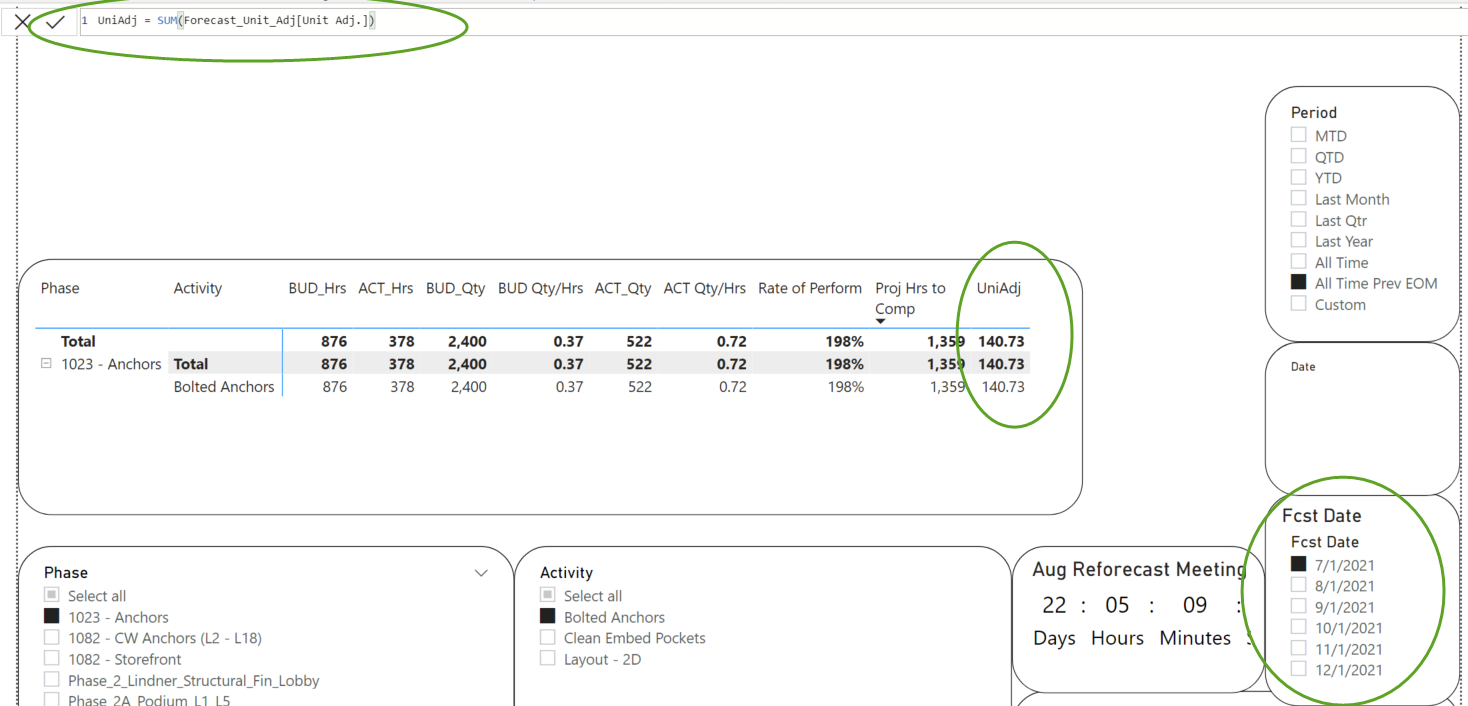Click the Period slicer title
The height and width of the screenshot is (706, 1468).
(1314, 113)
